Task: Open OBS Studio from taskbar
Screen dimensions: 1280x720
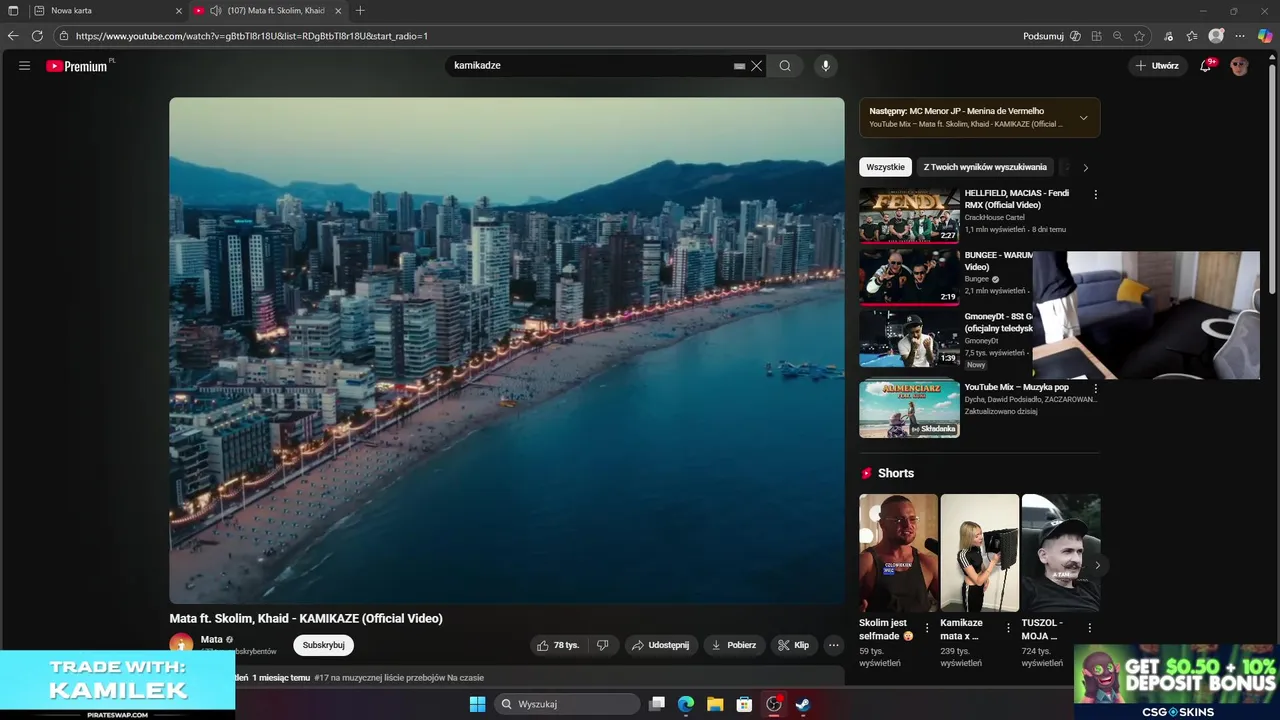Action: click(773, 704)
